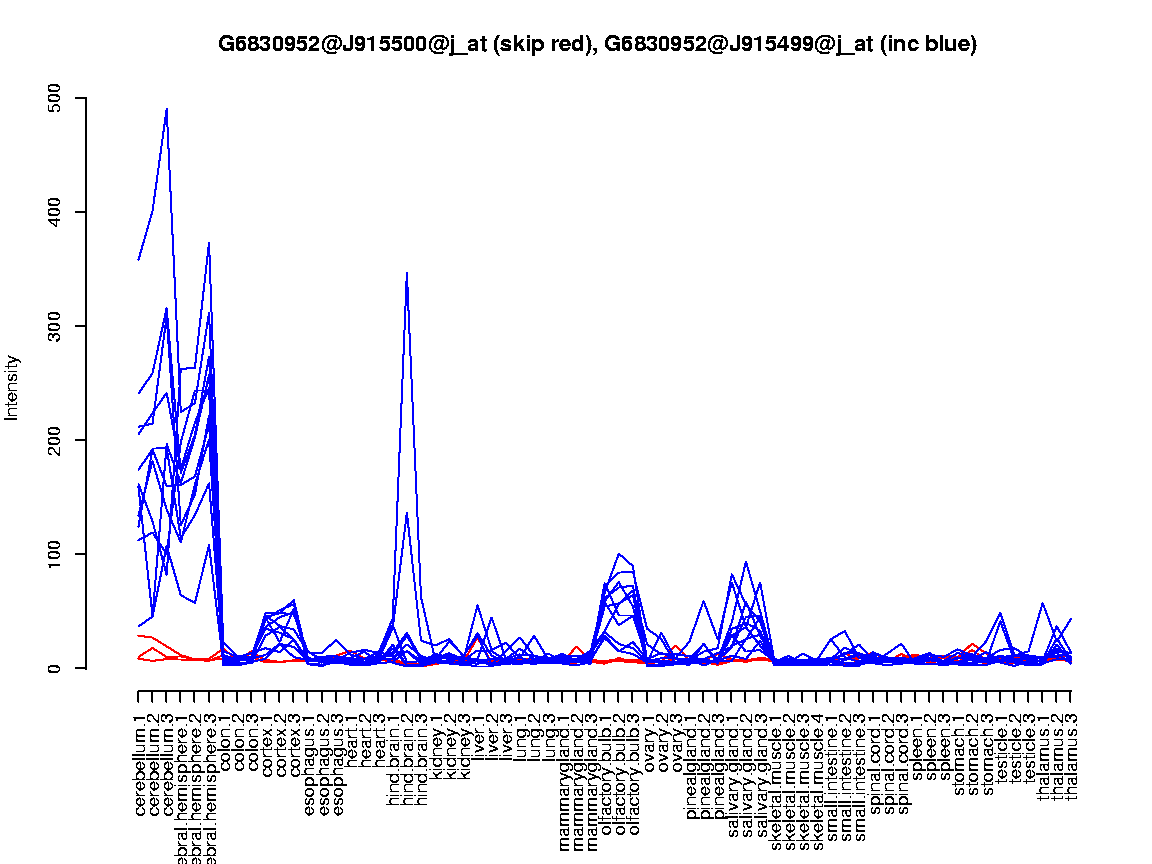This screenshot has height=864, width=1152.
Task: Click the red line start at cerebellum.1
Action: tap(139, 636)
